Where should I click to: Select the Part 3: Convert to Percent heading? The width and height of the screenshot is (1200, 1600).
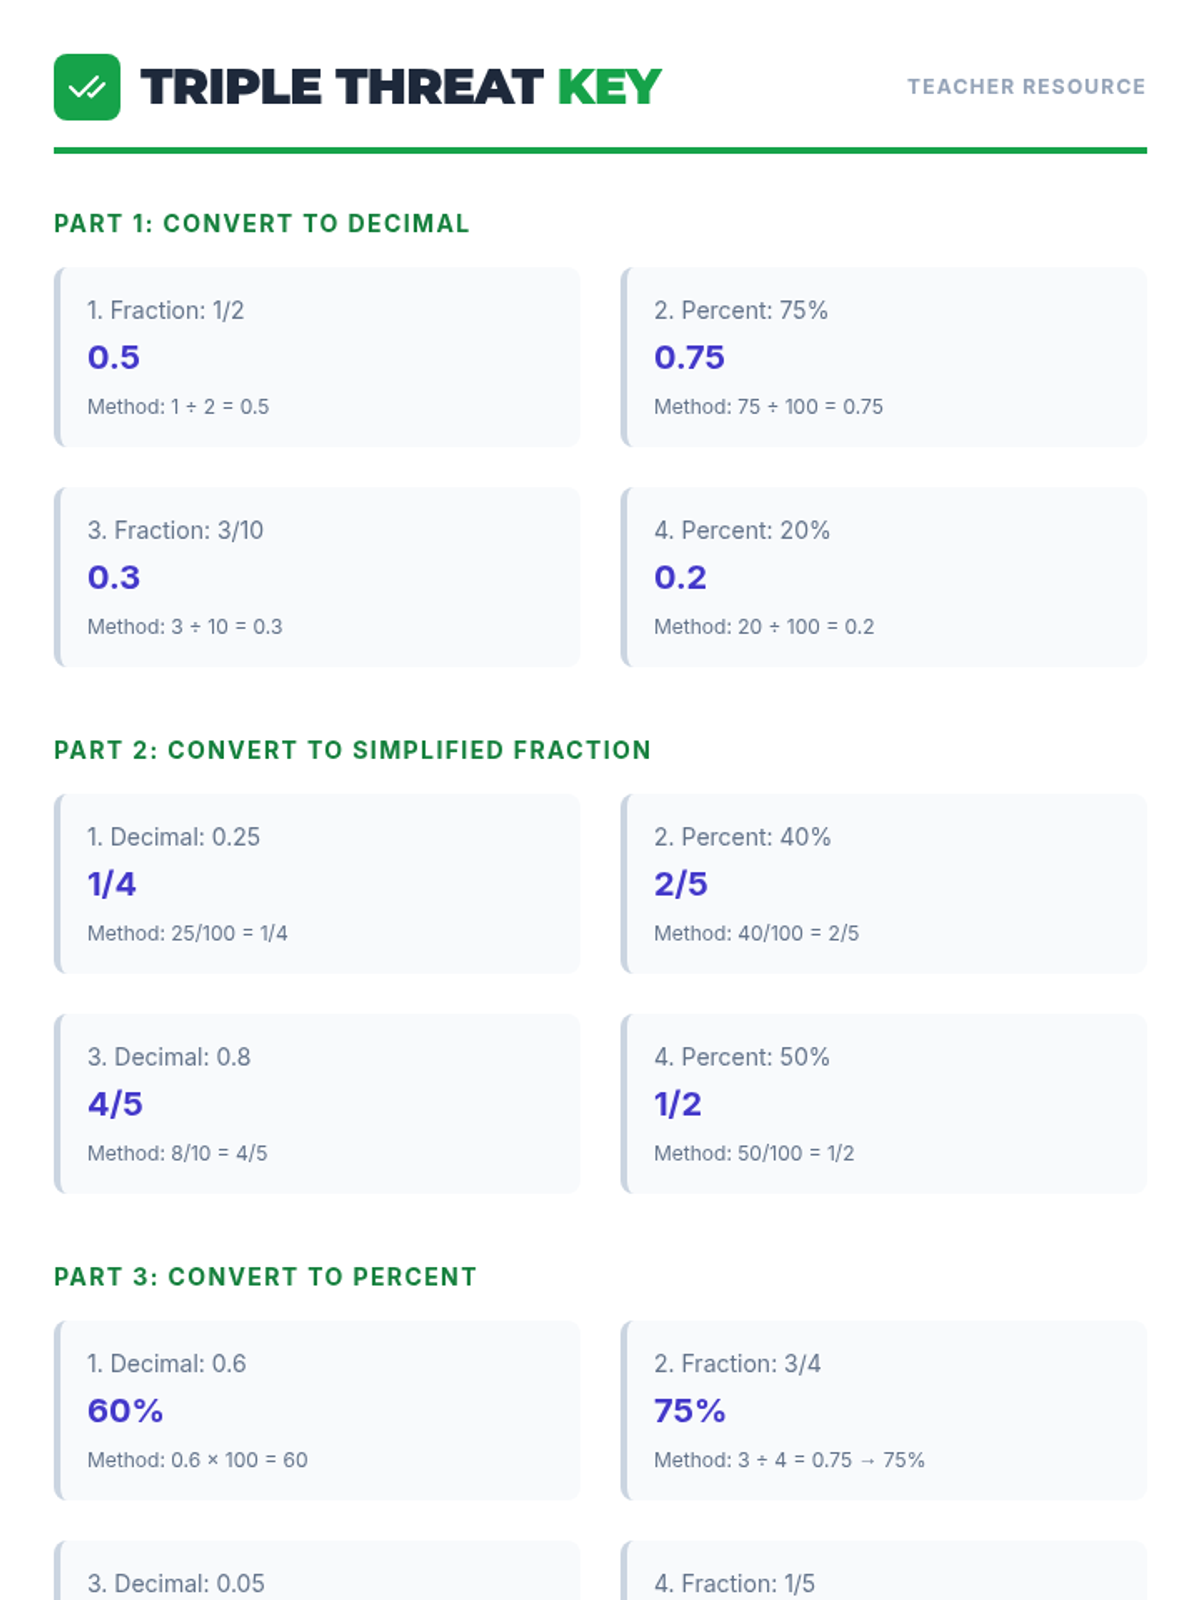[x=265, y=1277]
